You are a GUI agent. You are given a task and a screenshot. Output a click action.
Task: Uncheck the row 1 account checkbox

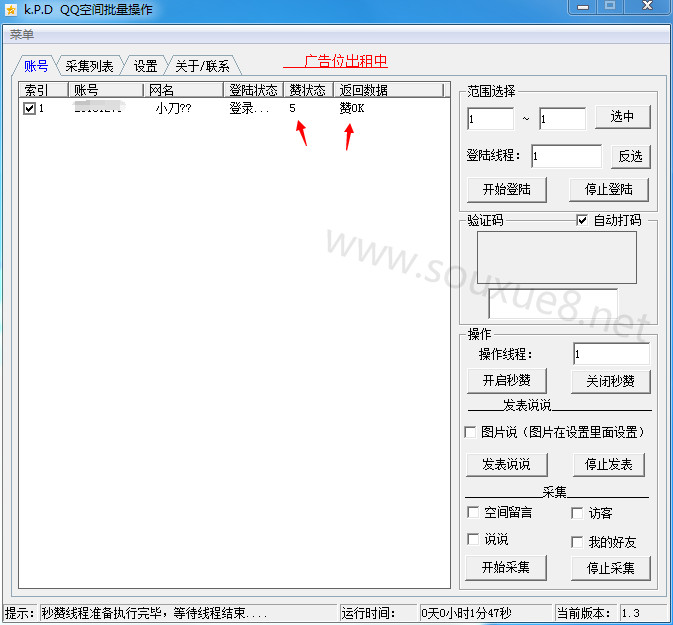[29, 108]
